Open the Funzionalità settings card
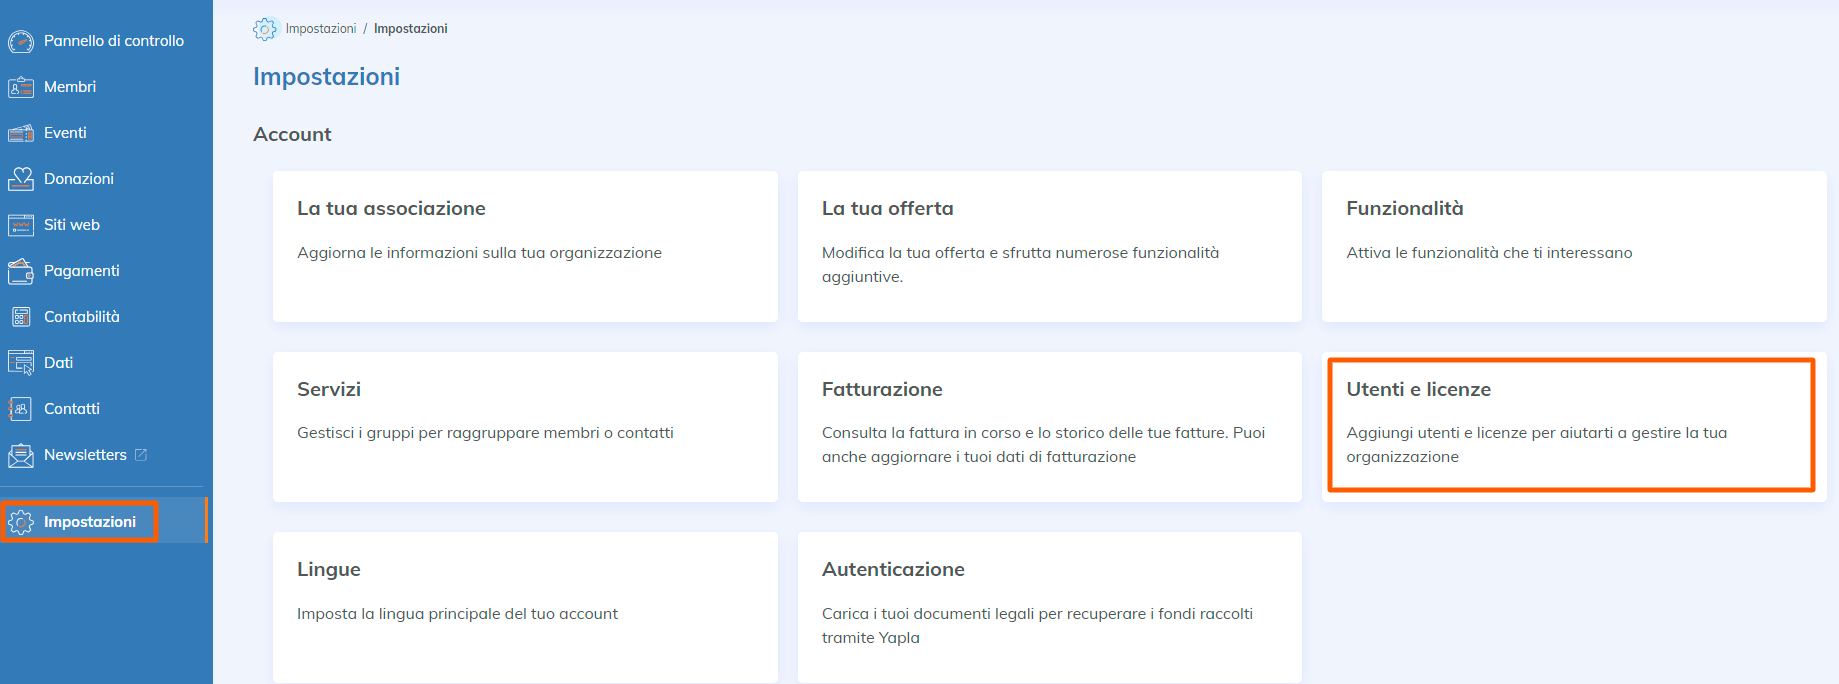 (x=1573, y=246)
